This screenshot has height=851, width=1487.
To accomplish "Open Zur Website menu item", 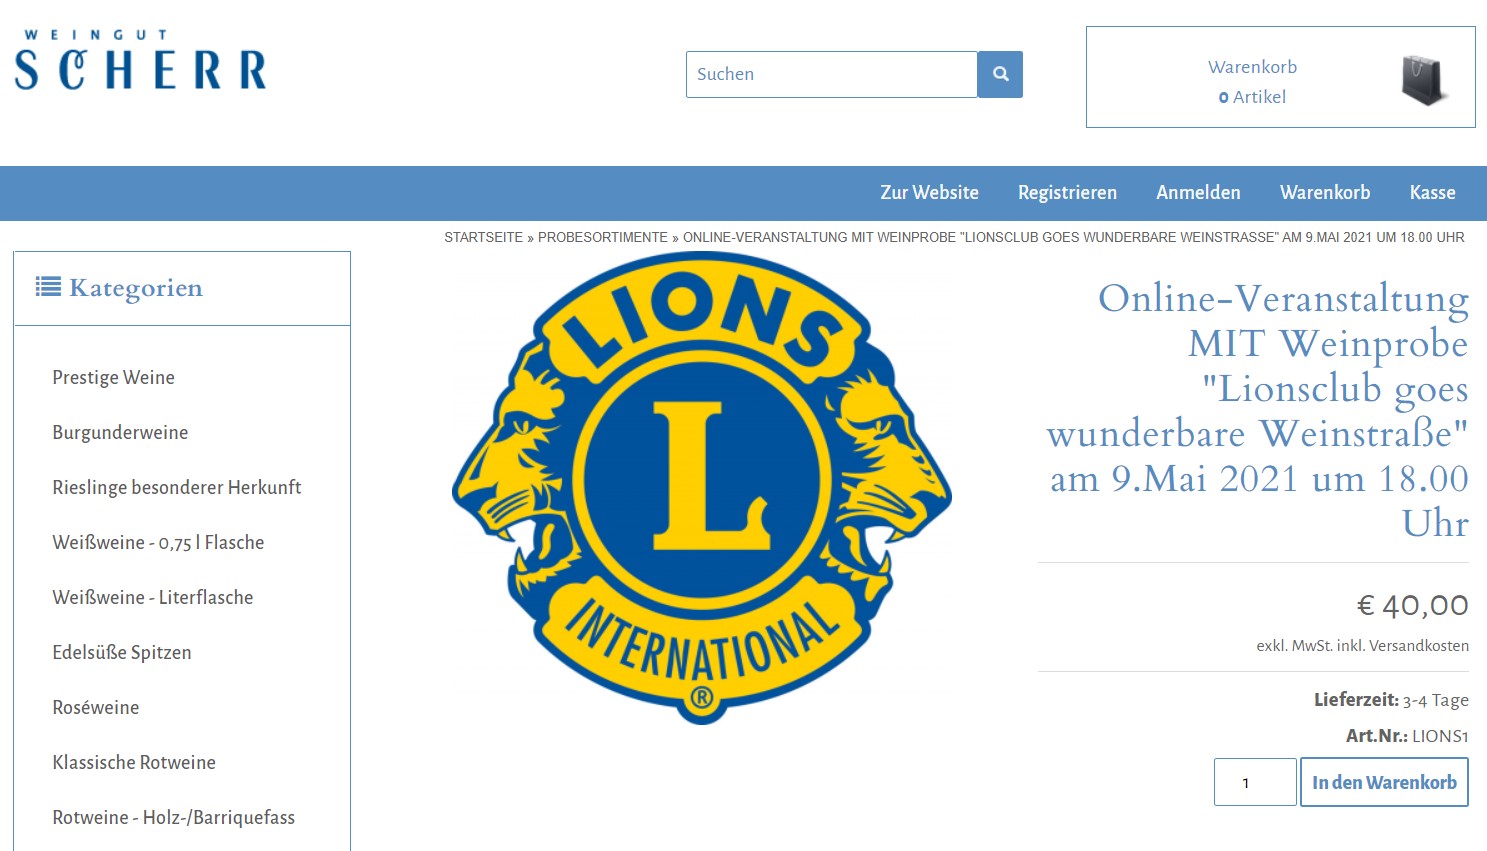I will pos(929,193).
